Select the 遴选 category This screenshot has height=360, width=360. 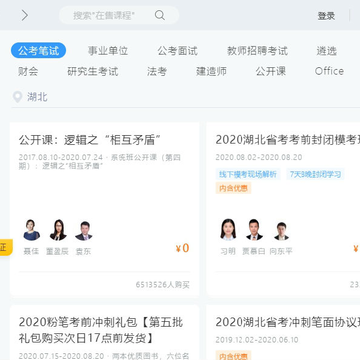[326, 51]
